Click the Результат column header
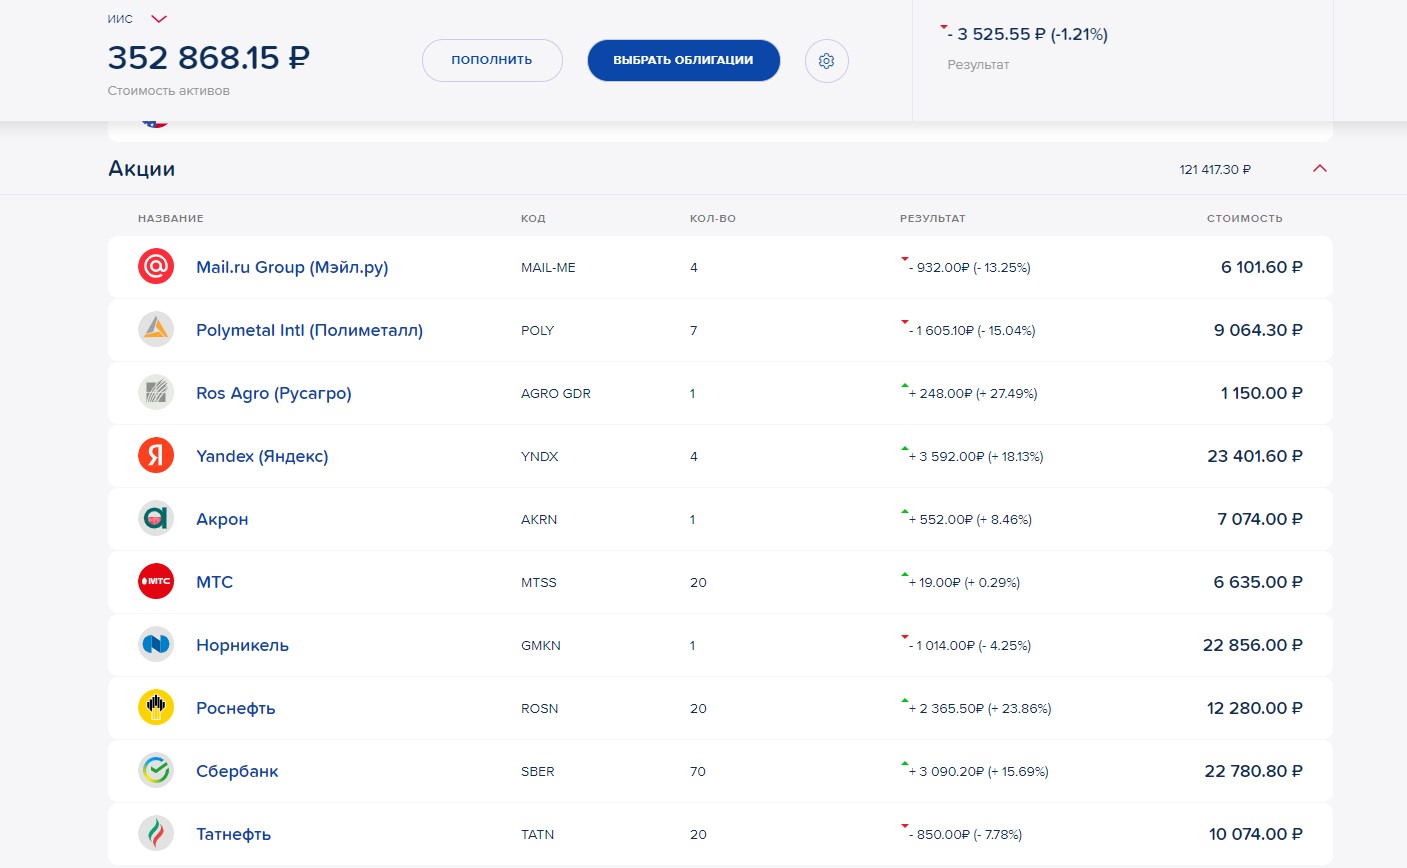Image resolution: width=1407 pixels, height=868 pixels. pos(933,218)
